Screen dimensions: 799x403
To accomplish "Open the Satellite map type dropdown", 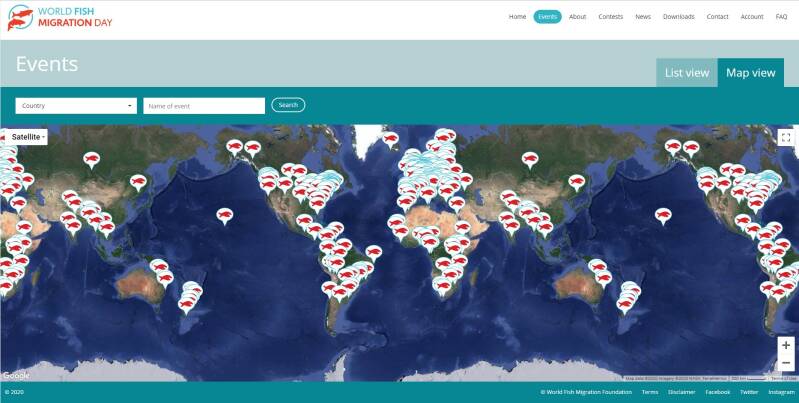I will pos(26,137).
